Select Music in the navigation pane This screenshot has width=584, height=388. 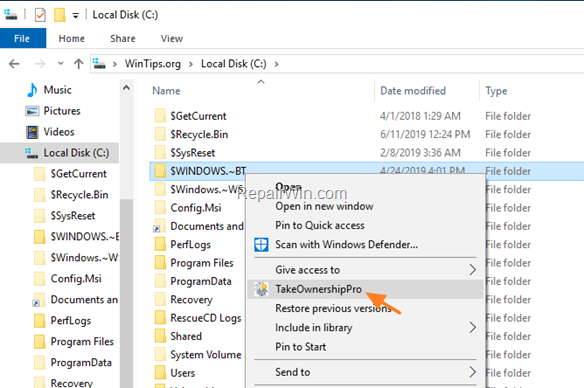pos(57,90)
